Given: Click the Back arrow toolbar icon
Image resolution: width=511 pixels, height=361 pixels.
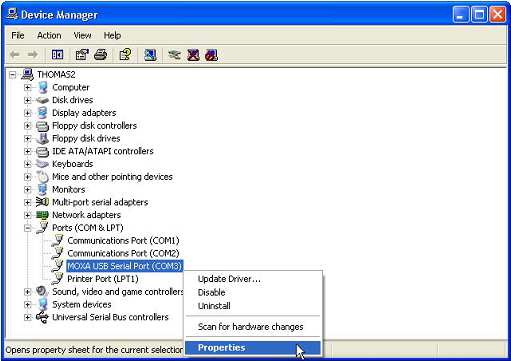Looking at the screenshot, I should click(15, 54).
